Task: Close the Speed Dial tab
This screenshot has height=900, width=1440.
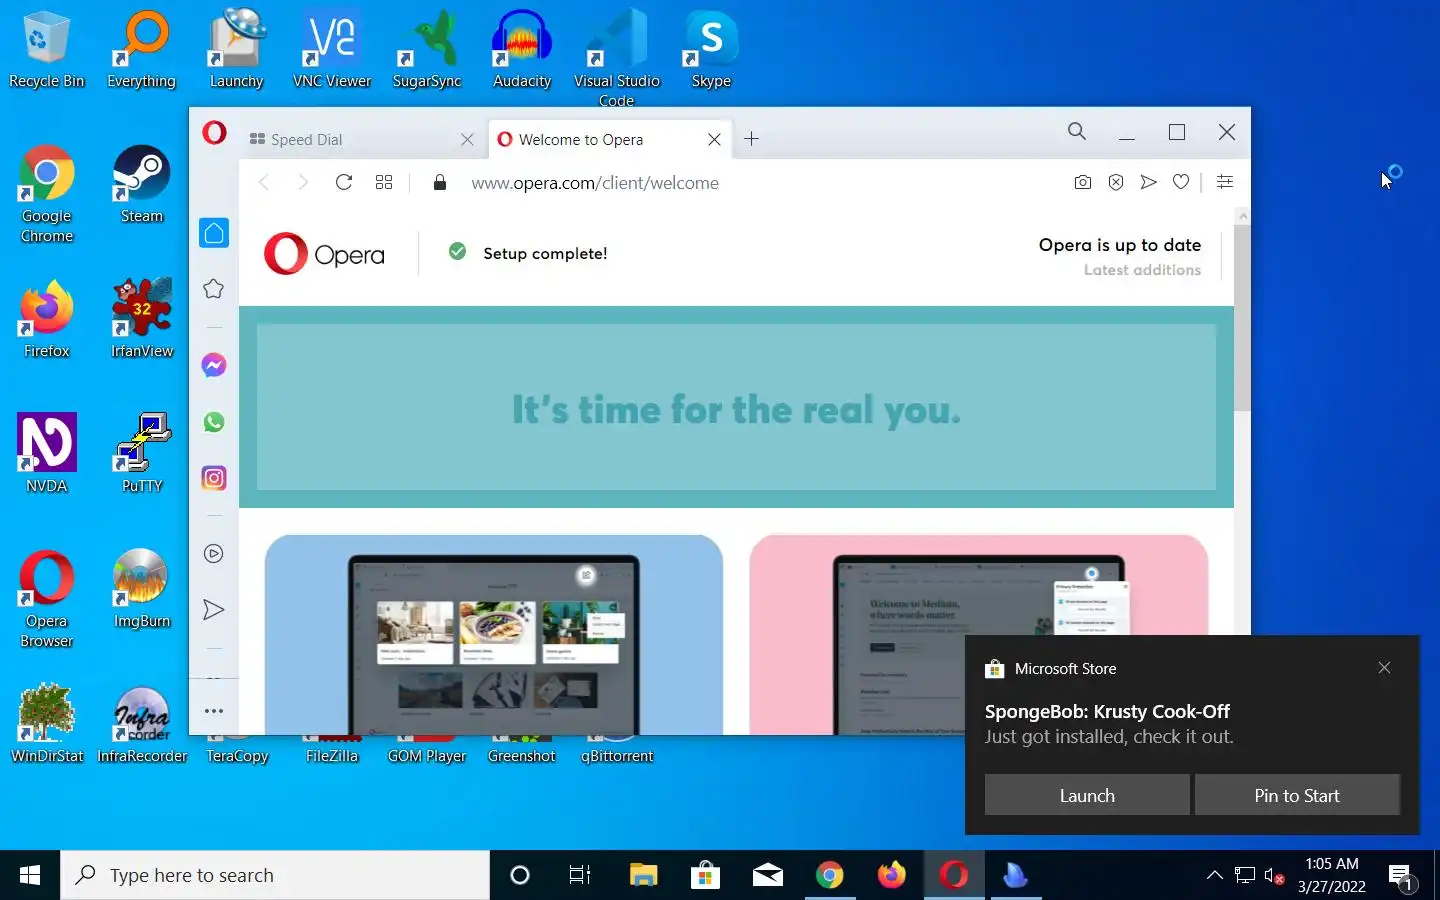Action: (x=467, y=140)
